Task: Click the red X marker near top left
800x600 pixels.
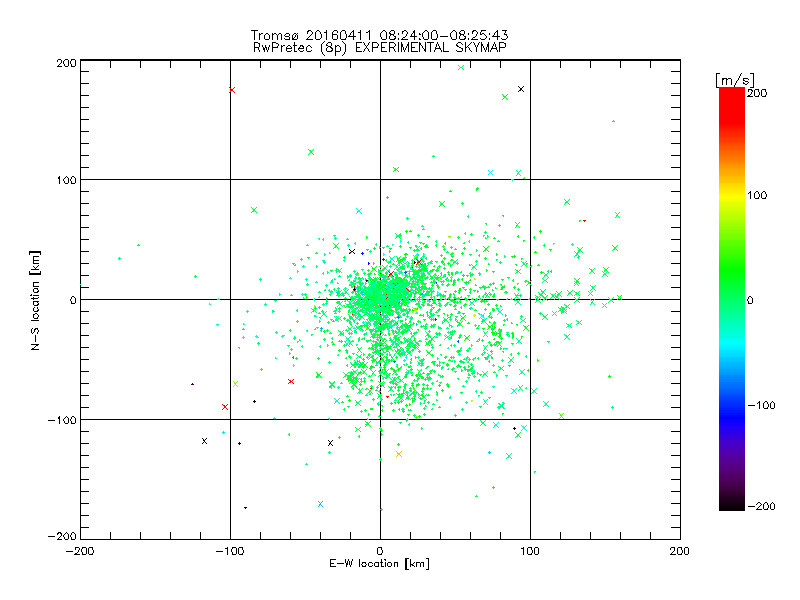Action: point(232,90)
